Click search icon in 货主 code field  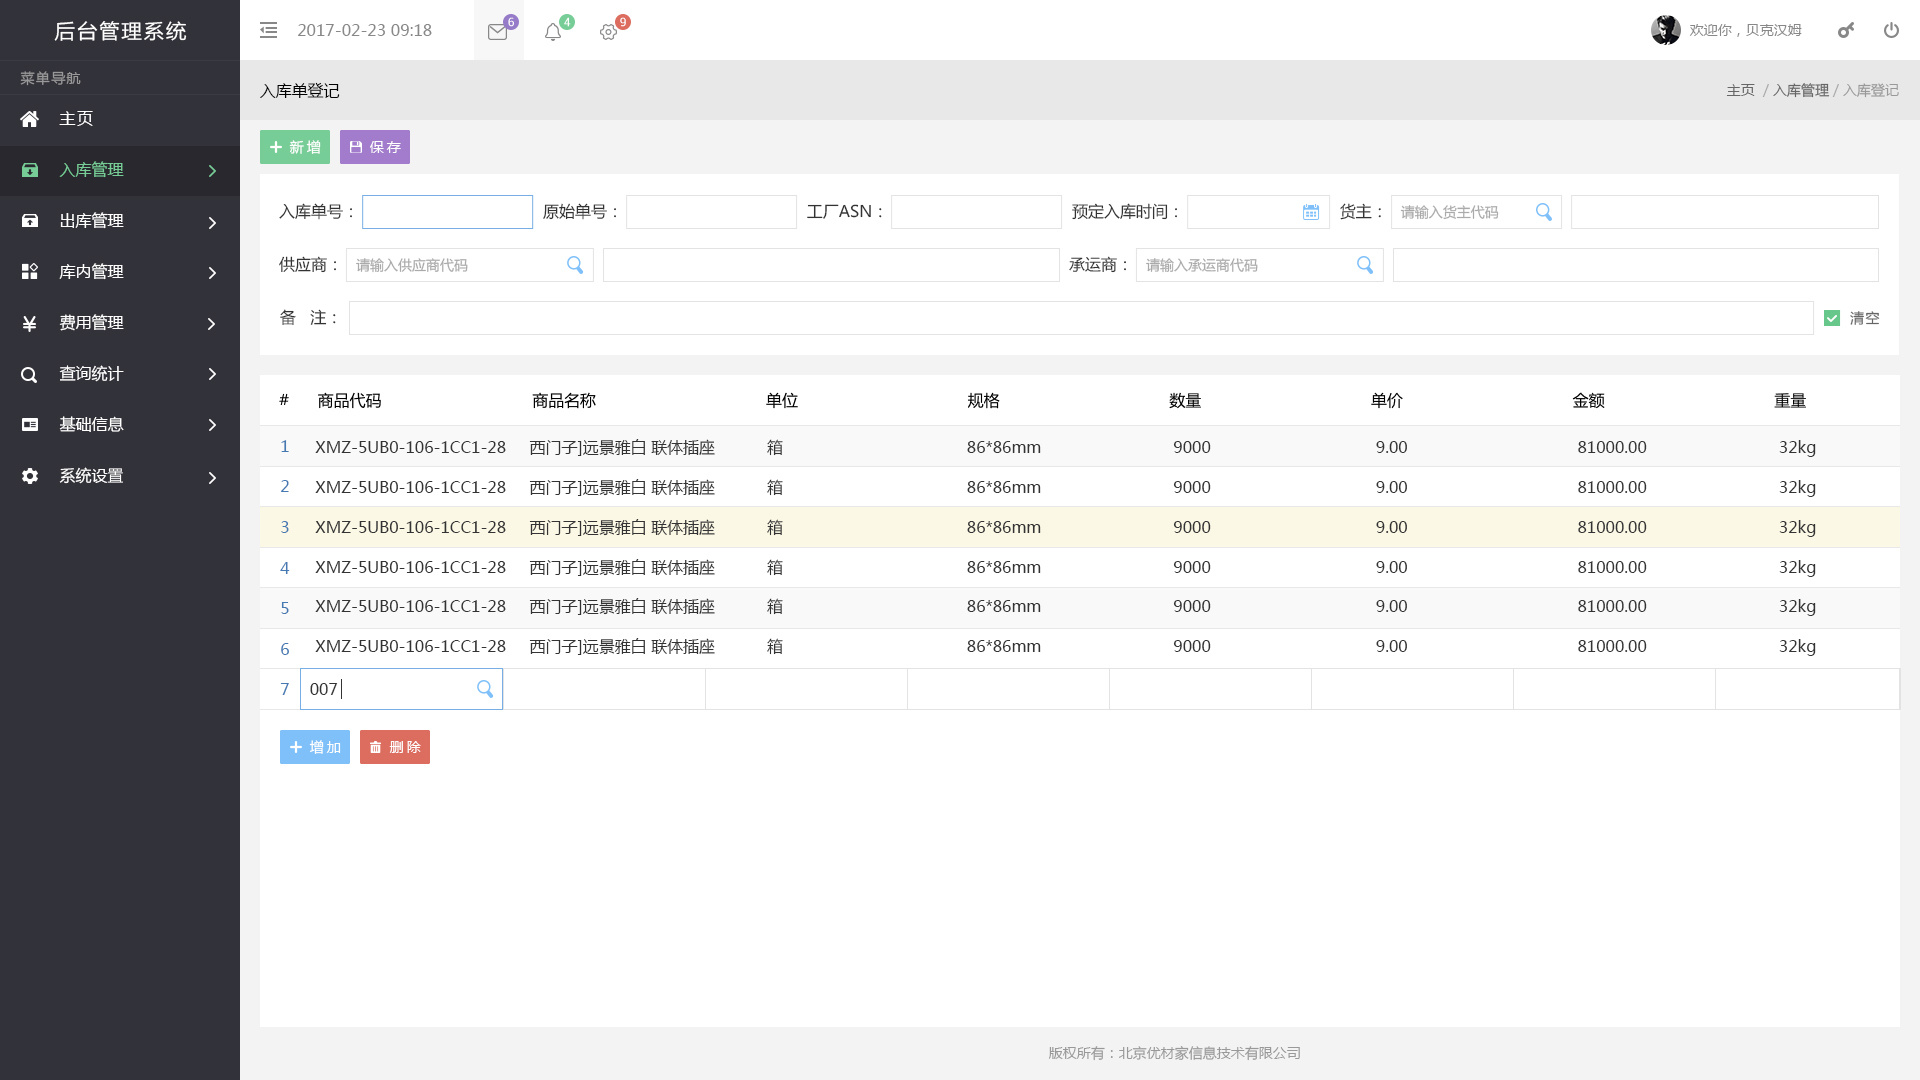point(1543,212)
